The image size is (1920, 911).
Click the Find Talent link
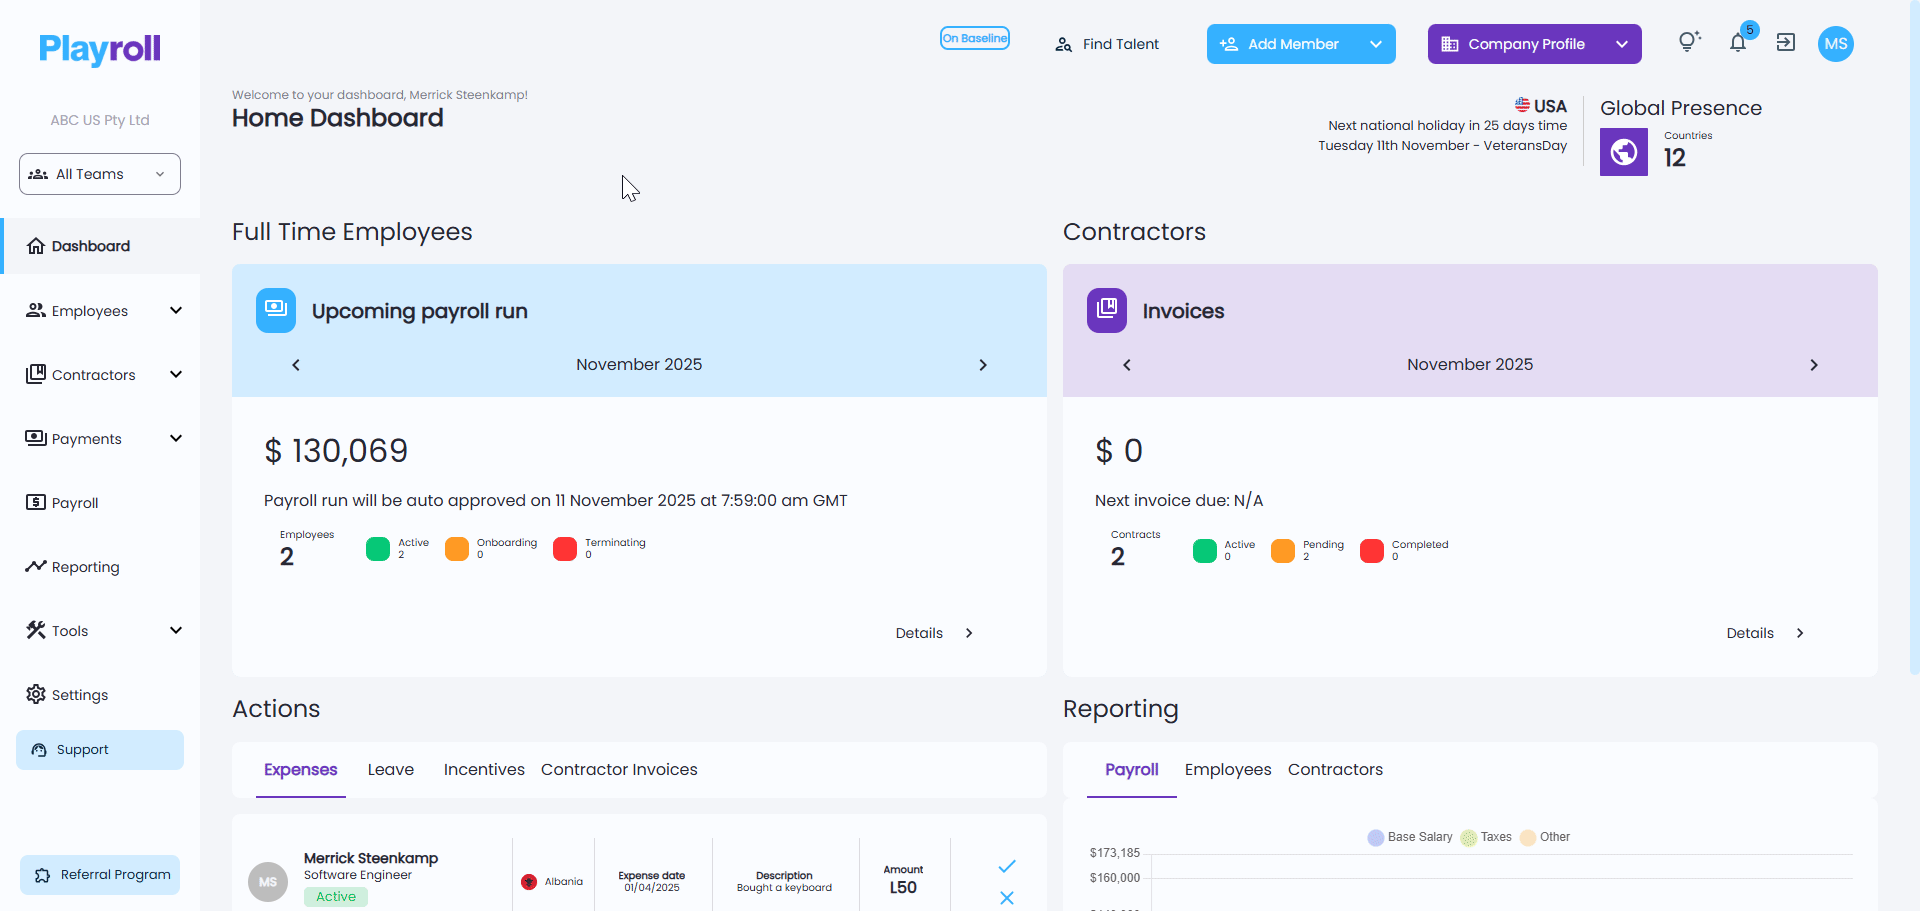[1107, 44]
